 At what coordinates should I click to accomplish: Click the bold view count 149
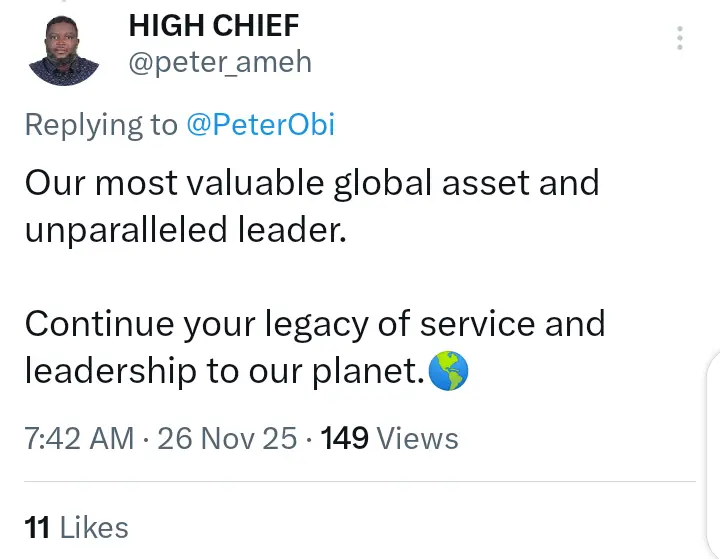click(x=345, y=439)
